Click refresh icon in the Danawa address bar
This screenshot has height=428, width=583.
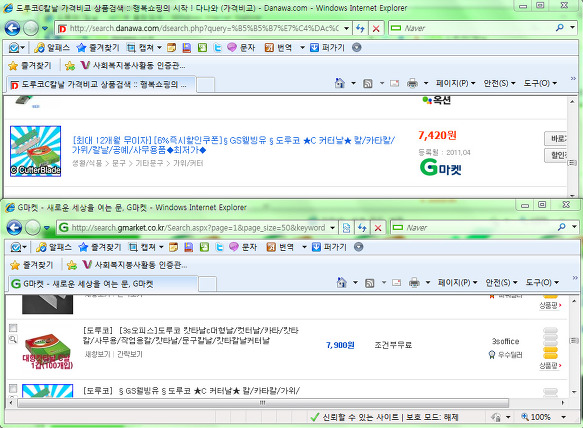click(360, 28)
